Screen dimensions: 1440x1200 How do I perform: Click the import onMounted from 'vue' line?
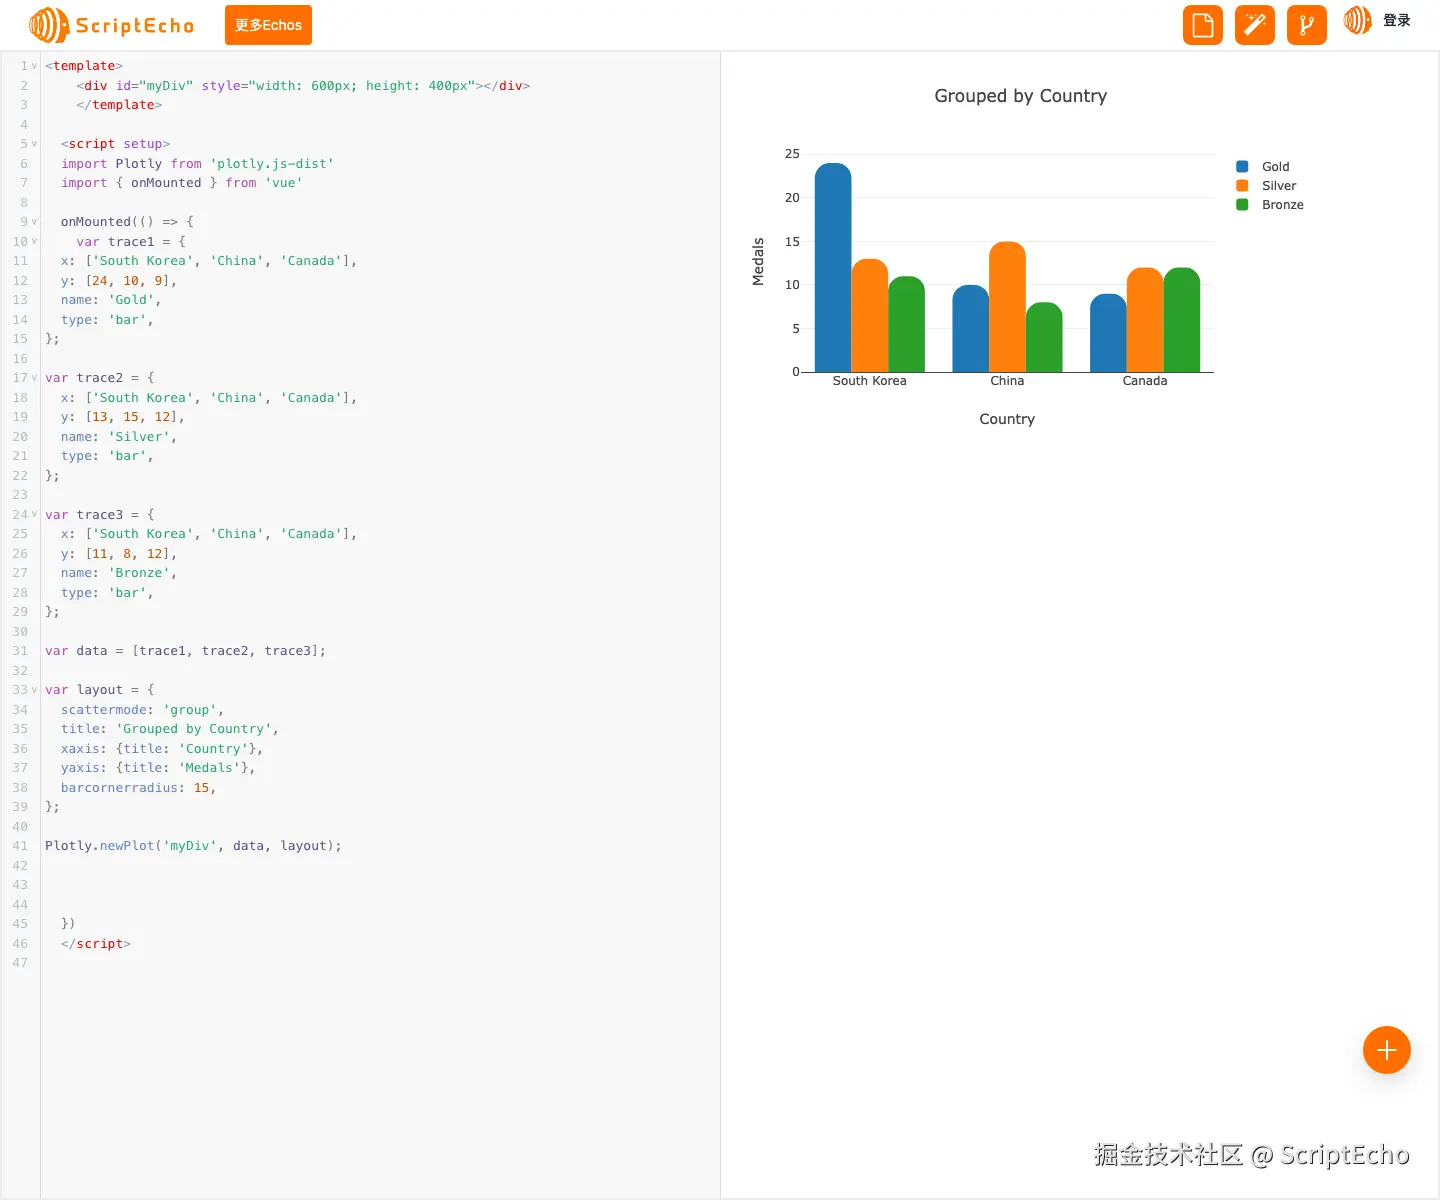pyautogui.click(x=181, y=183)
